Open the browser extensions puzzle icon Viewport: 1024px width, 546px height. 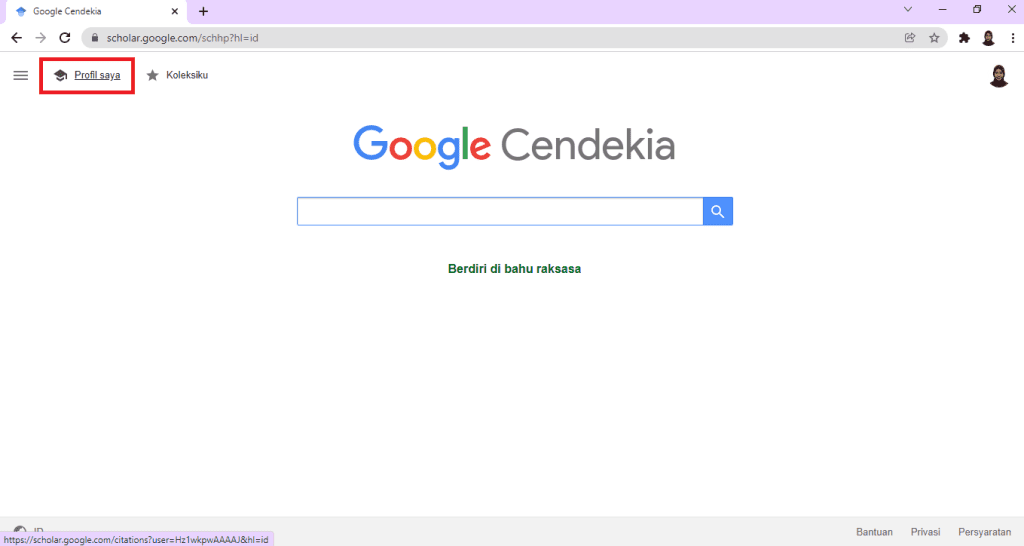964,38
